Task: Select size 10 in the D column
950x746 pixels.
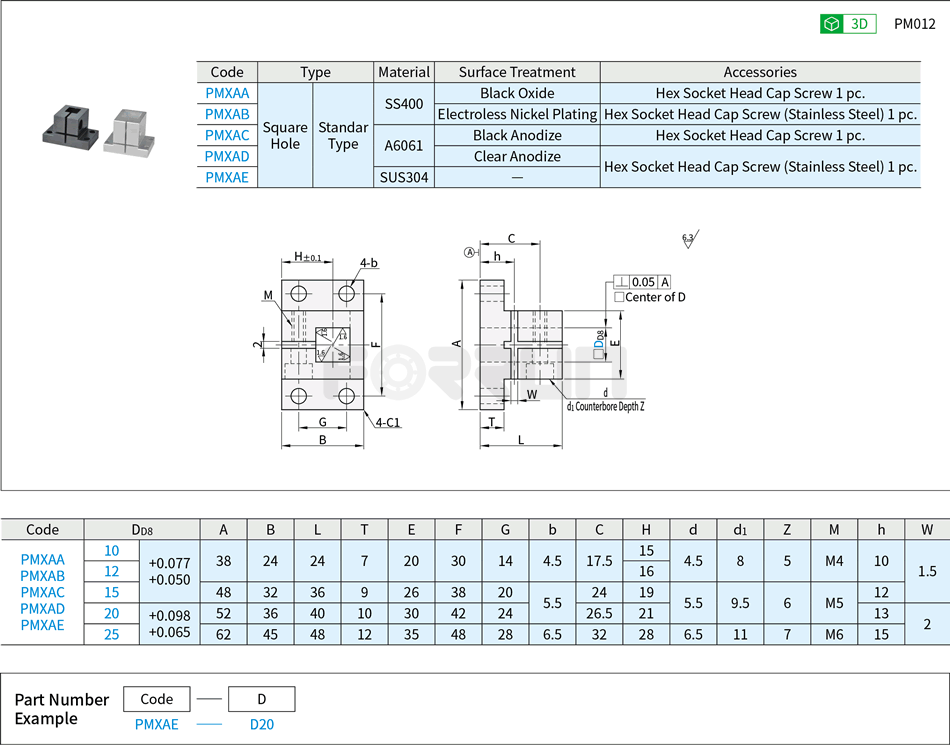Action: pyautogui.click(x=113, y=550)
